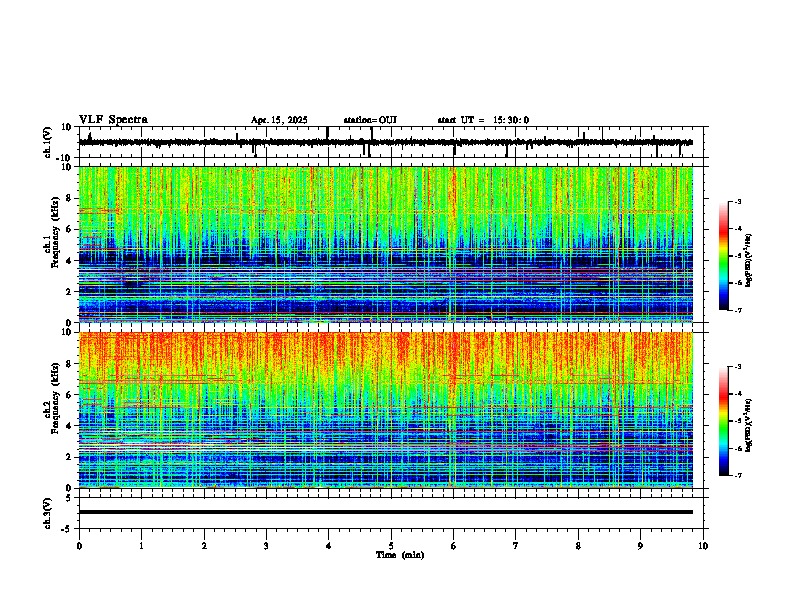
Task: Click the time axis tick label "9"
Action: pos(640,546)
